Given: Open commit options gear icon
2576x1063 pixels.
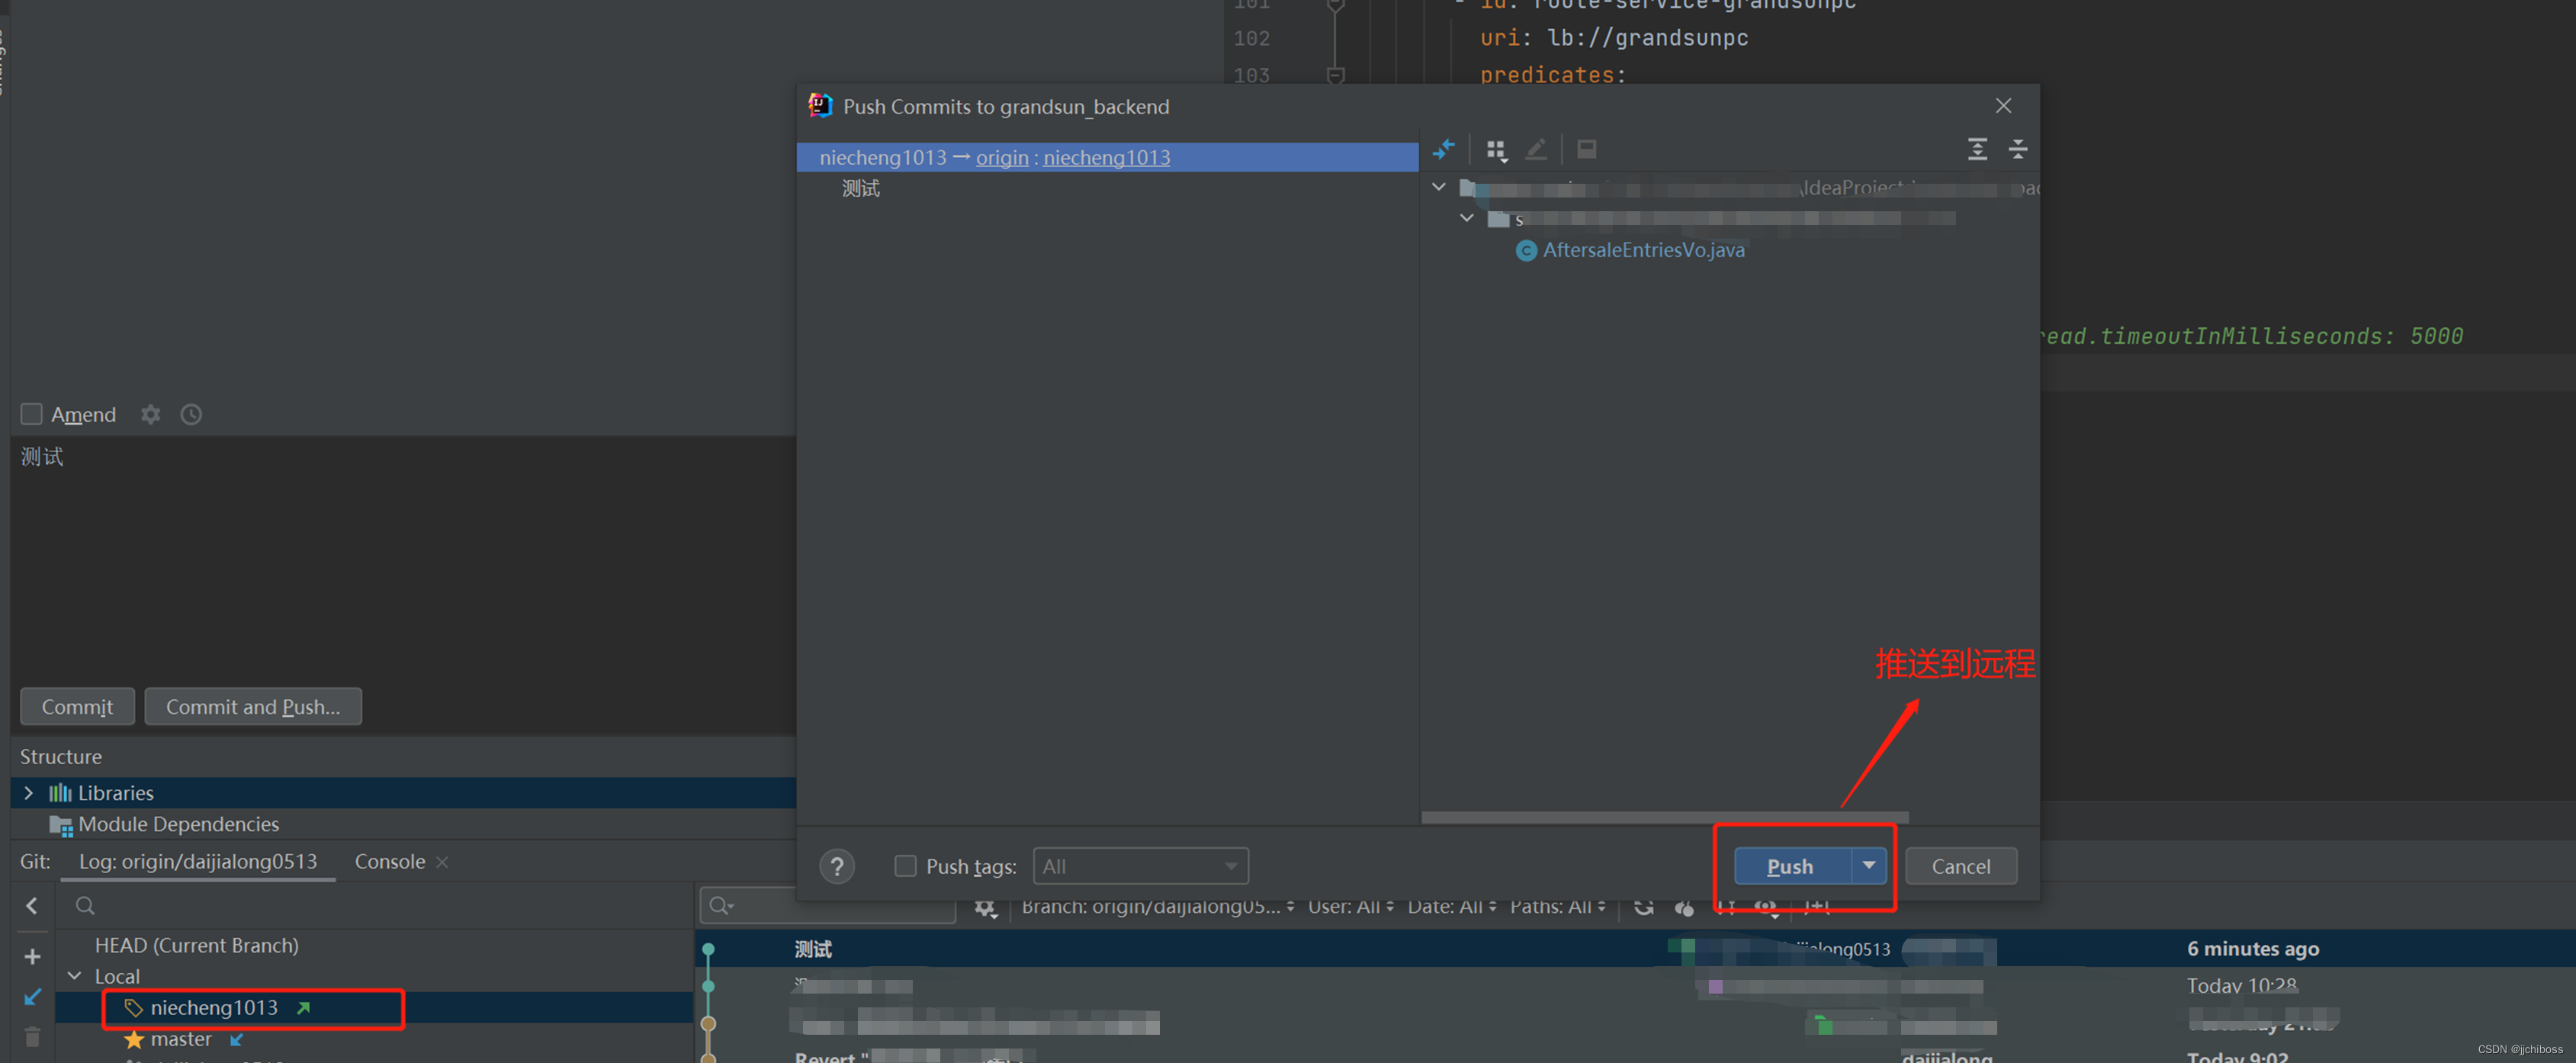Looking at the screenshot, I should pyautogui.click(x=150, y=414).
